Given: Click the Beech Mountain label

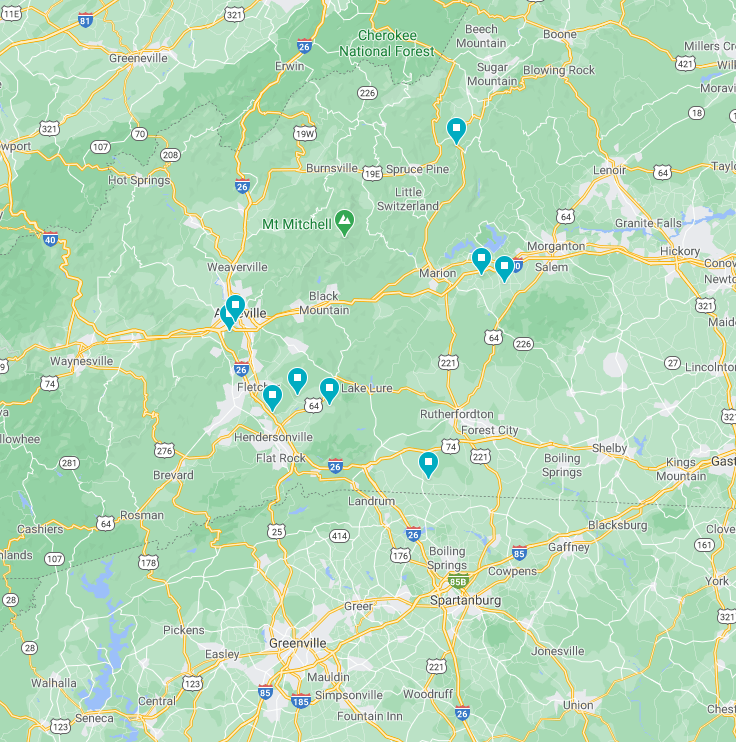Looking at the screenshot, I should click(481, 36).
